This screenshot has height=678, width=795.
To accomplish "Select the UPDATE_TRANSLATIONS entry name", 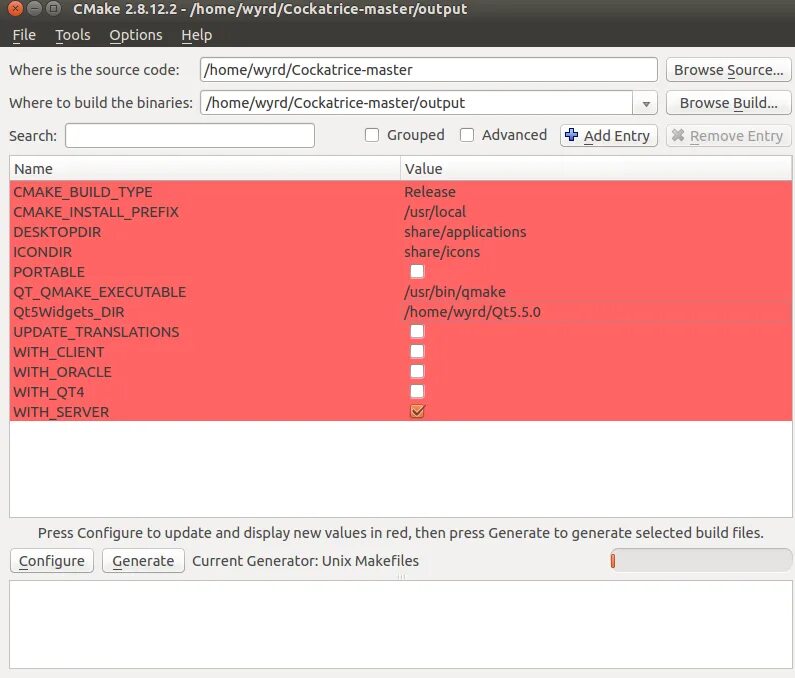I will tap(96, 332).
